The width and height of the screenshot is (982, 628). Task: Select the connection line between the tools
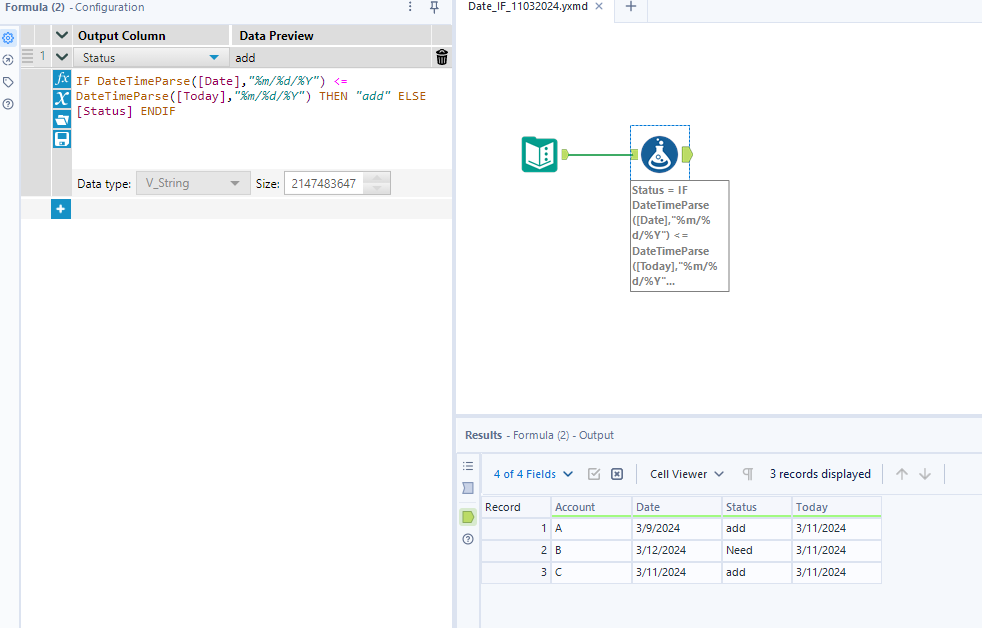point(599,155)
